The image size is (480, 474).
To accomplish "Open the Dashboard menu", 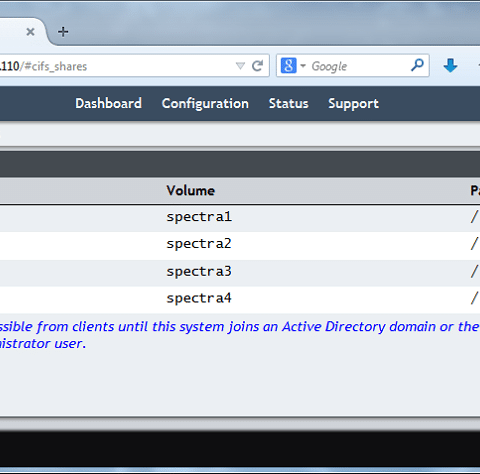I will [x=109, y=104].
